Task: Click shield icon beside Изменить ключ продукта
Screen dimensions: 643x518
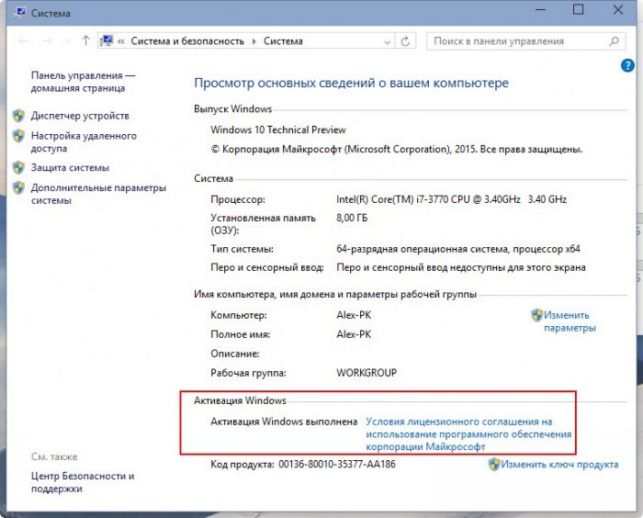Action: (x=494, y=464)
